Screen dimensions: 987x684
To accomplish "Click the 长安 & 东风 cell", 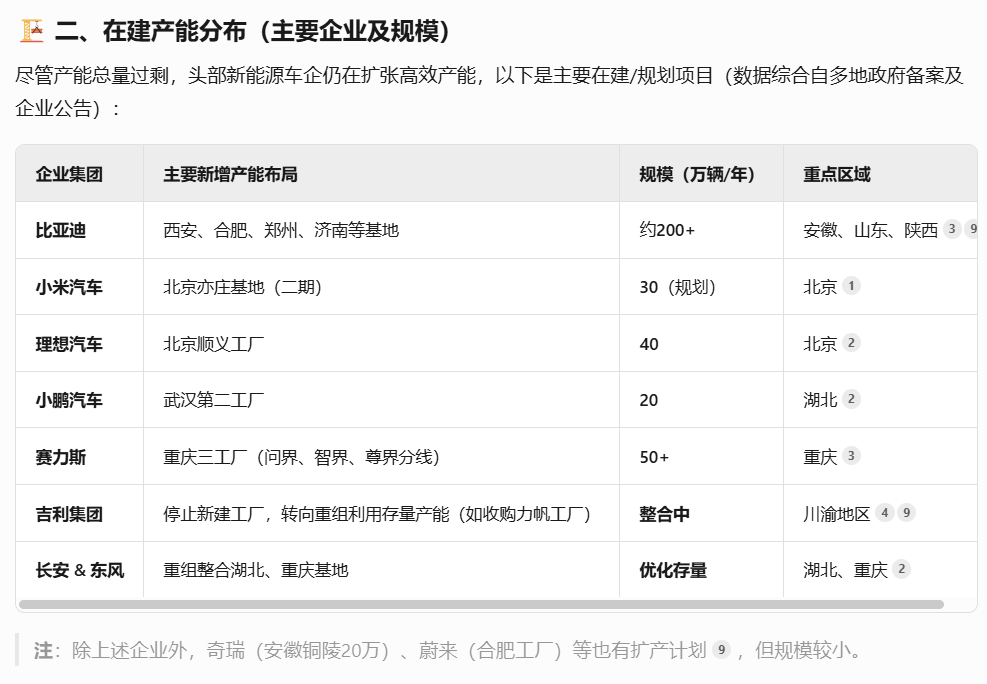I will [80, 570].
